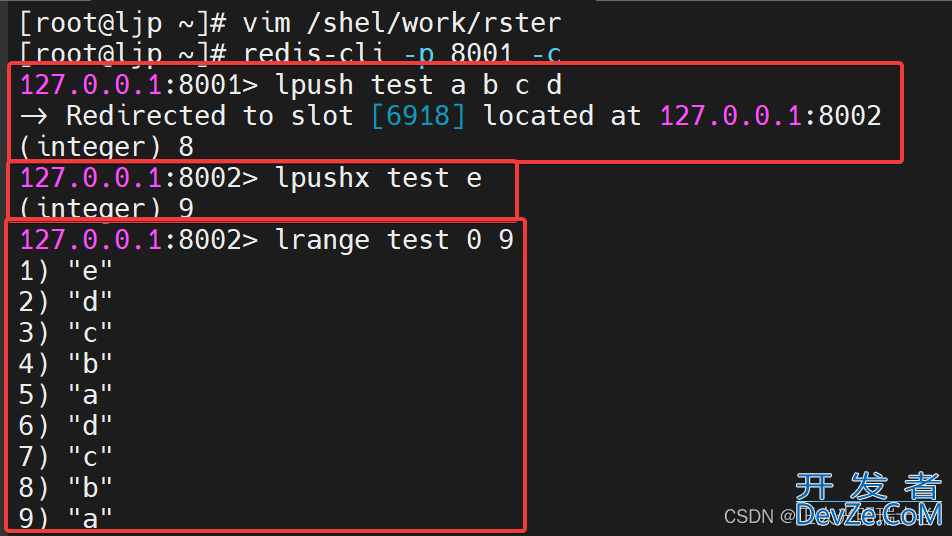Image resolution: width=952 pixels, height=536 pixels.
Task: Click list item 2) "d"
Action: pyautogui.click(x=66, y=302)
